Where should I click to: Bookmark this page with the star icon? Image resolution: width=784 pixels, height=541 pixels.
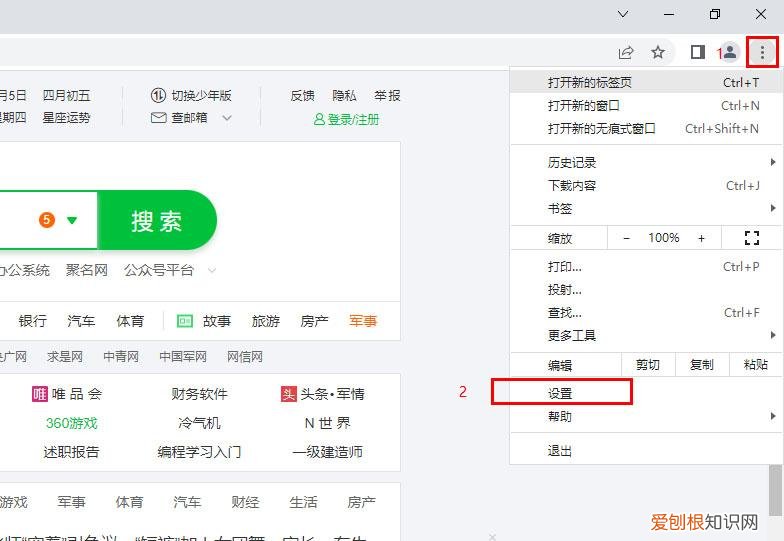tap(658, 52)
